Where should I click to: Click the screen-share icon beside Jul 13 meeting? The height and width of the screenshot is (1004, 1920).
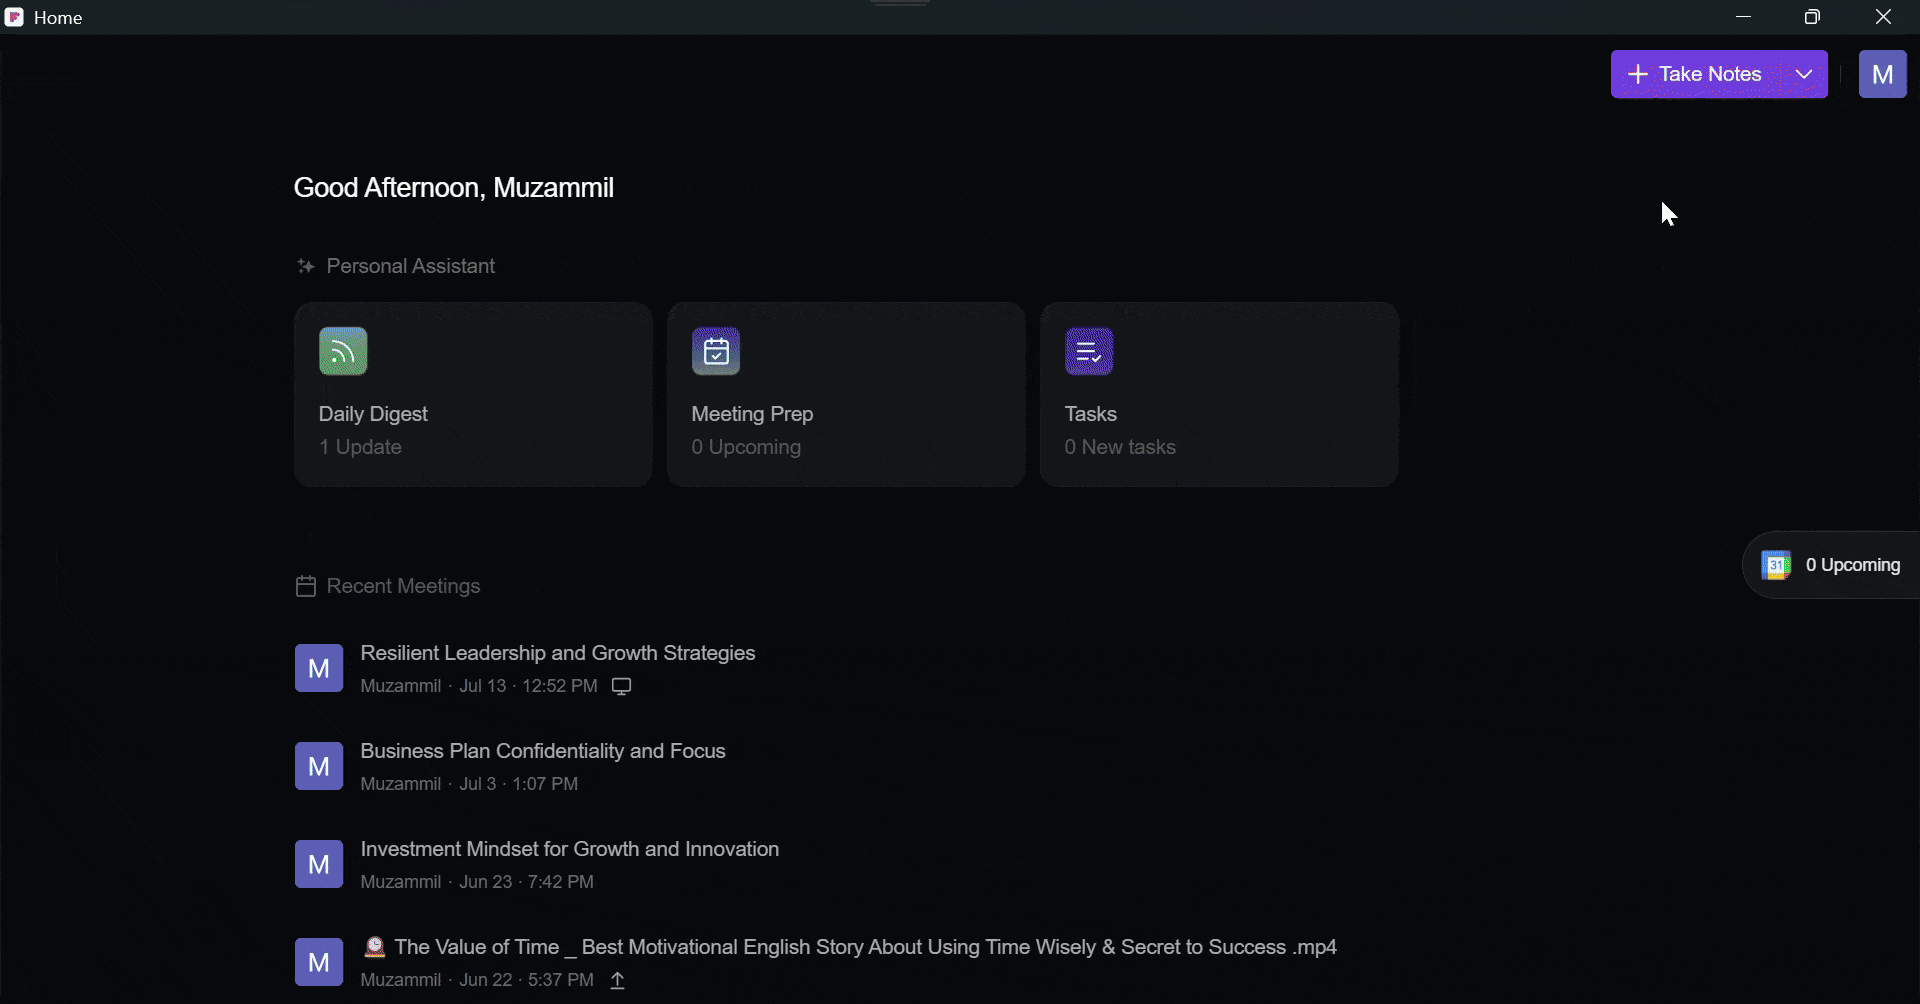pos(621,686)
